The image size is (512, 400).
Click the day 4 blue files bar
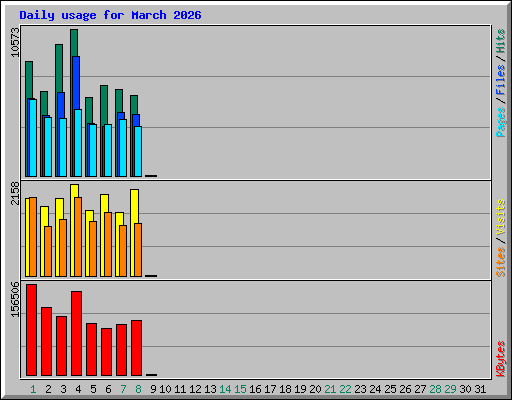pyautogui.click(x=76, y=83)
